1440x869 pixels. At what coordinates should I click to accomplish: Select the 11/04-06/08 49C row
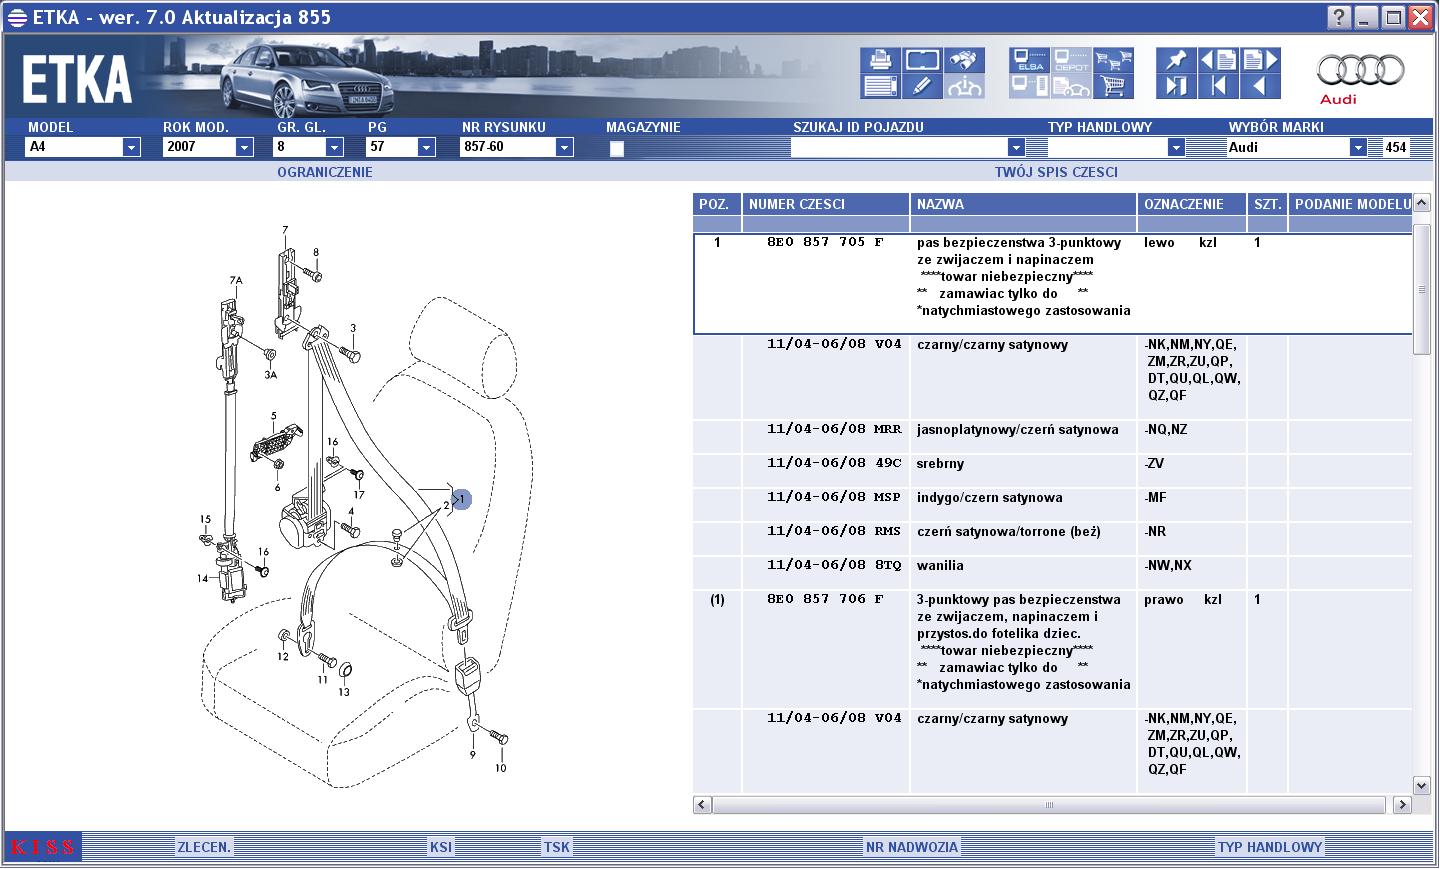1052,472
